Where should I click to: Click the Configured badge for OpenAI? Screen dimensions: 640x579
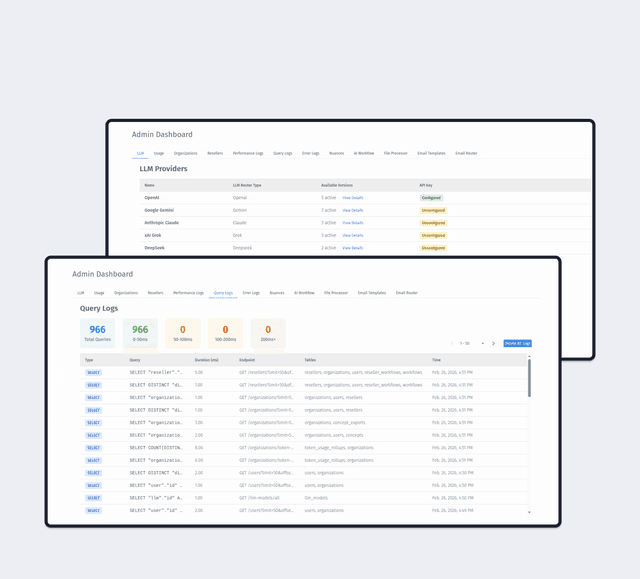[x=431, y=198]
